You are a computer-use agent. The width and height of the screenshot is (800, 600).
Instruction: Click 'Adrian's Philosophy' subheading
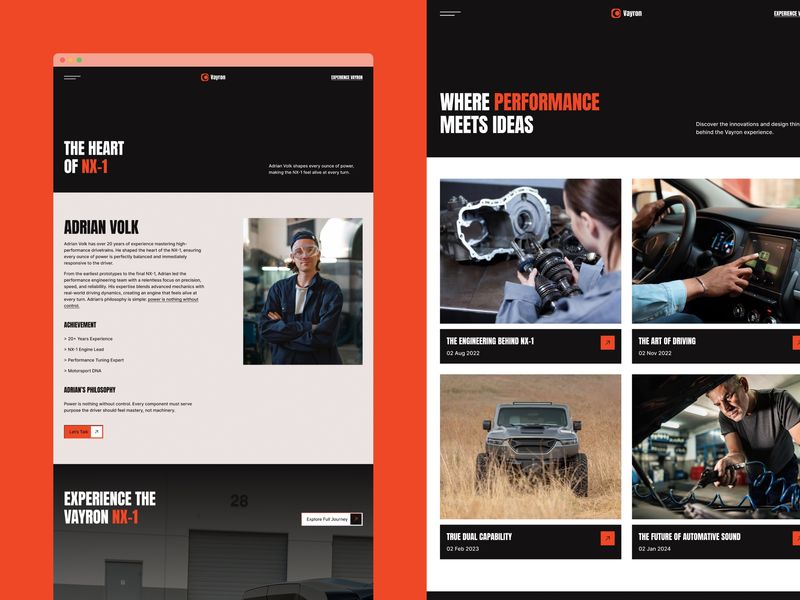point(90,390)
